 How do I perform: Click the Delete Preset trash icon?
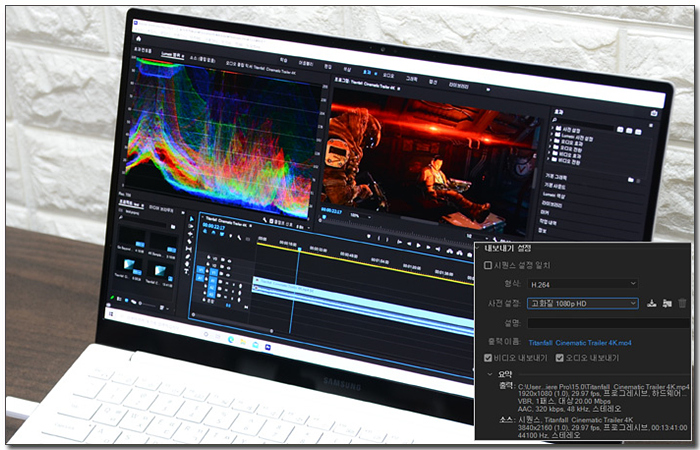click(x=682, y=303)
